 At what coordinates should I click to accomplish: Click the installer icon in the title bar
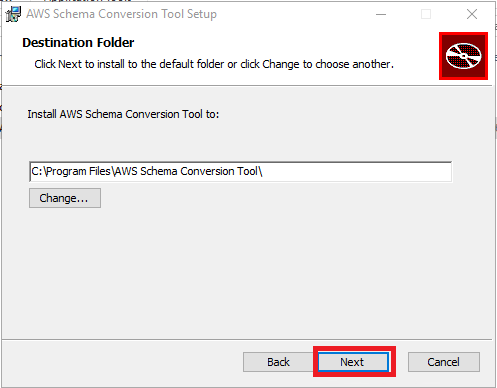point(13,14)
